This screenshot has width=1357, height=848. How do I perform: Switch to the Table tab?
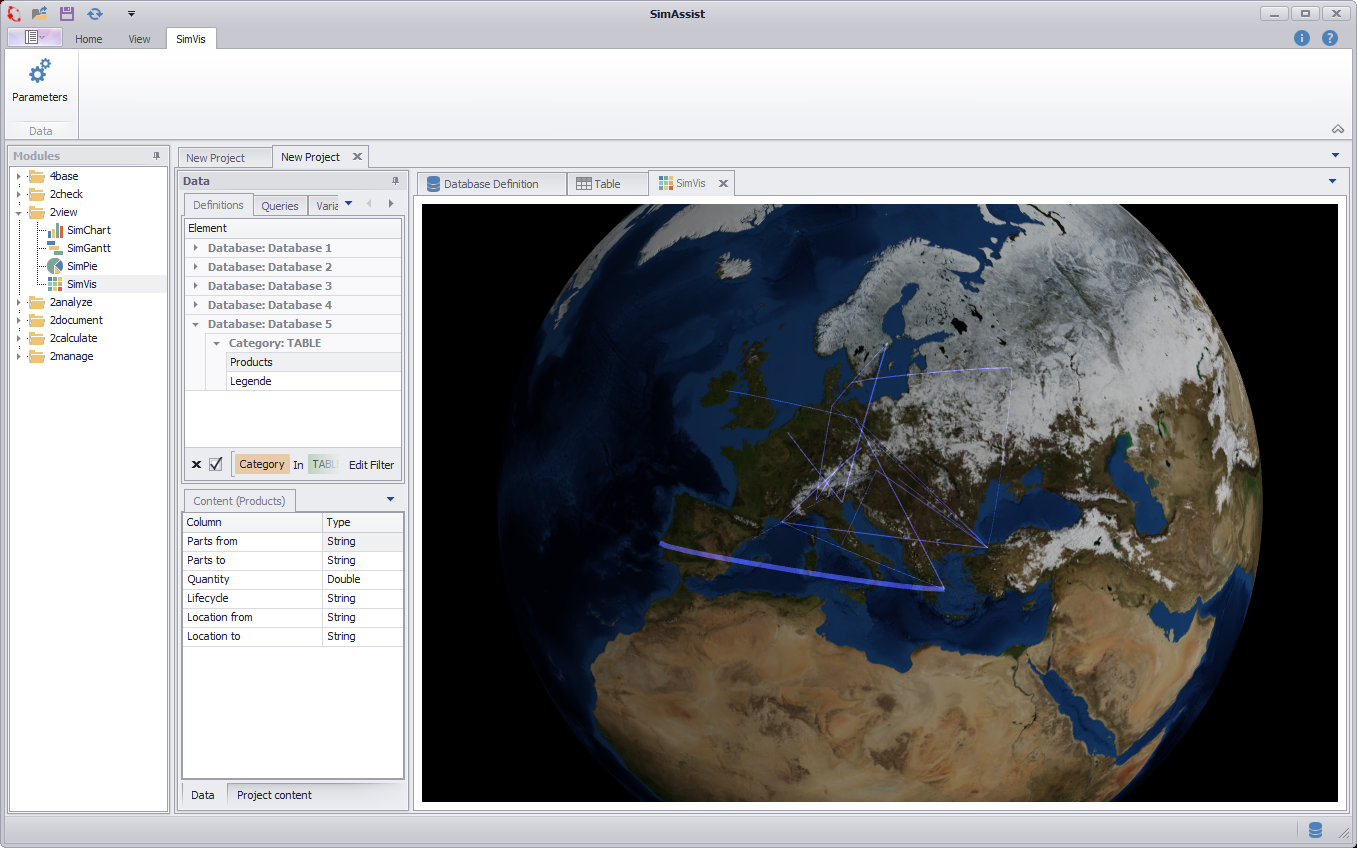coord(606,183)
